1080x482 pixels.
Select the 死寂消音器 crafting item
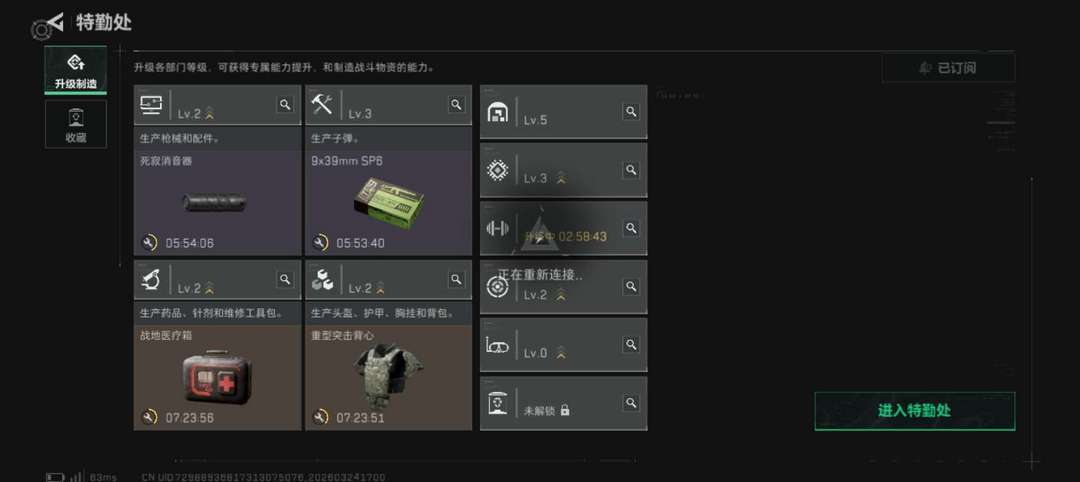(x=217, y=203)
